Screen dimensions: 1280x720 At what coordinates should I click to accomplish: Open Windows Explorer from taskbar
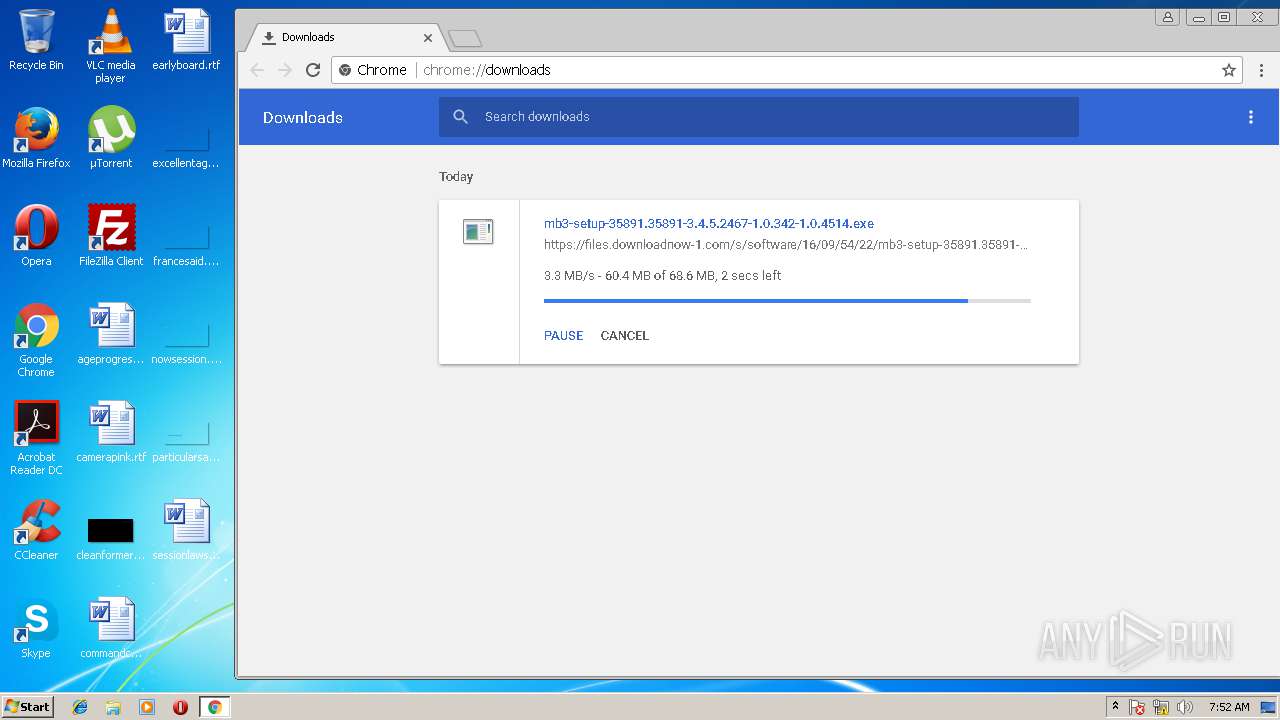(x=113, y=707)
